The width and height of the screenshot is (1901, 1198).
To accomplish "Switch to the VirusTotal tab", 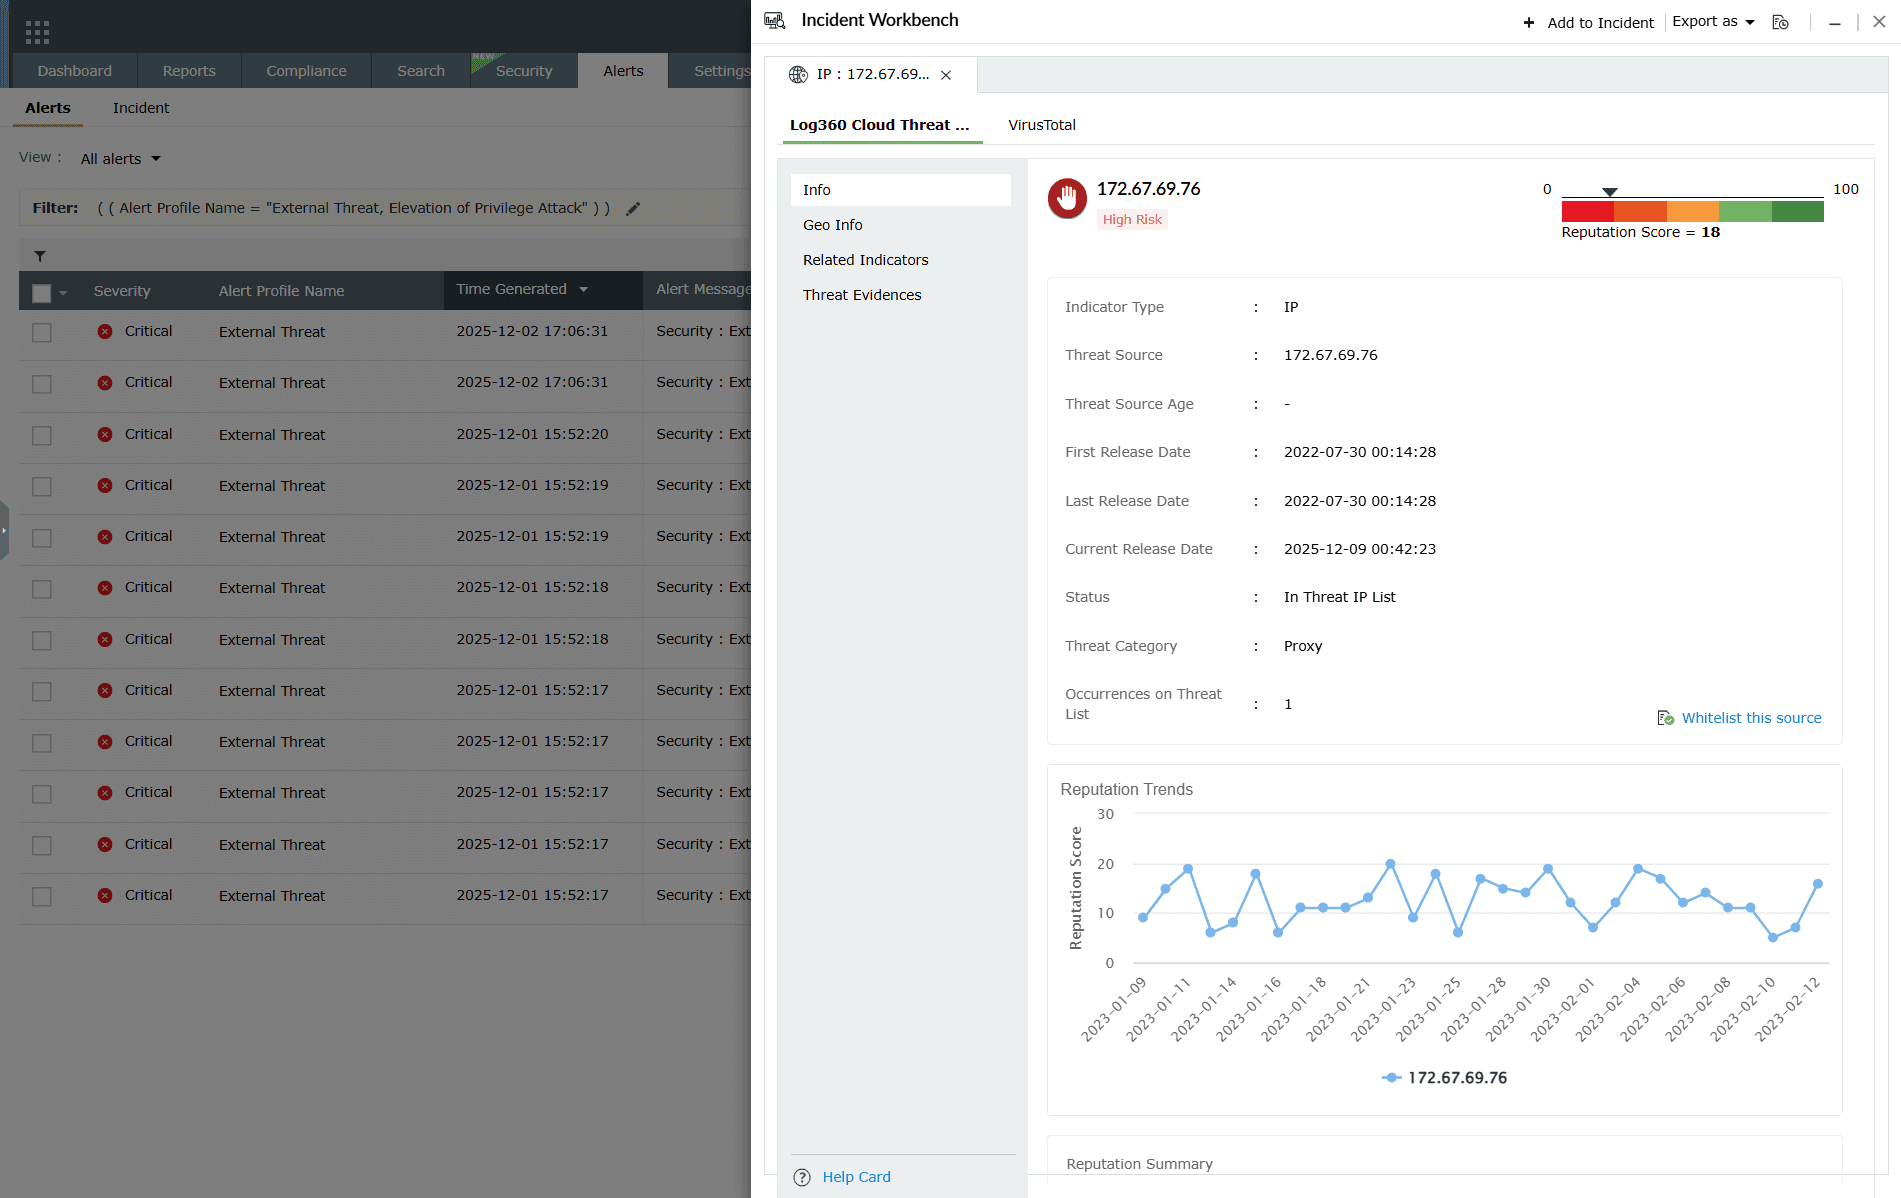I will [1042, 125].
